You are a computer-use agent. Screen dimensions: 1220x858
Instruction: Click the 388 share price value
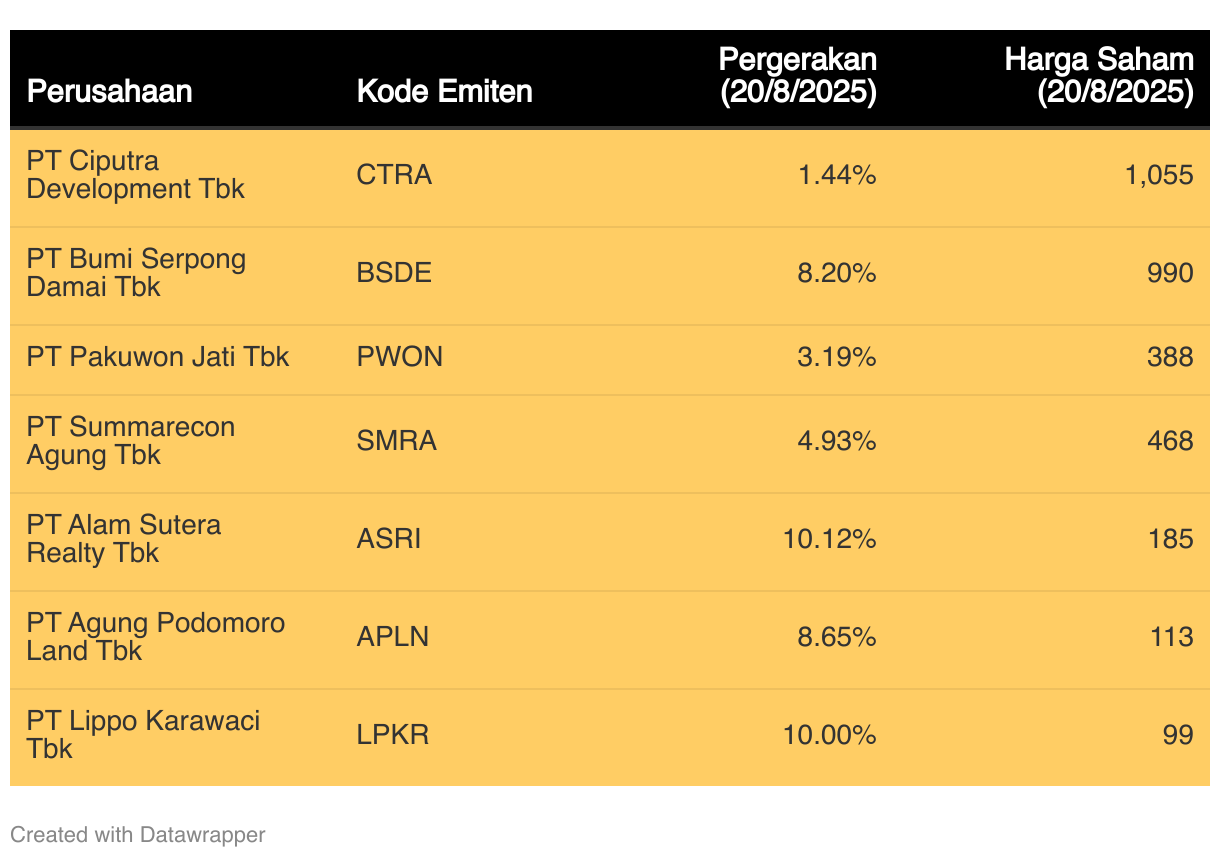(x=1170, y=357)
